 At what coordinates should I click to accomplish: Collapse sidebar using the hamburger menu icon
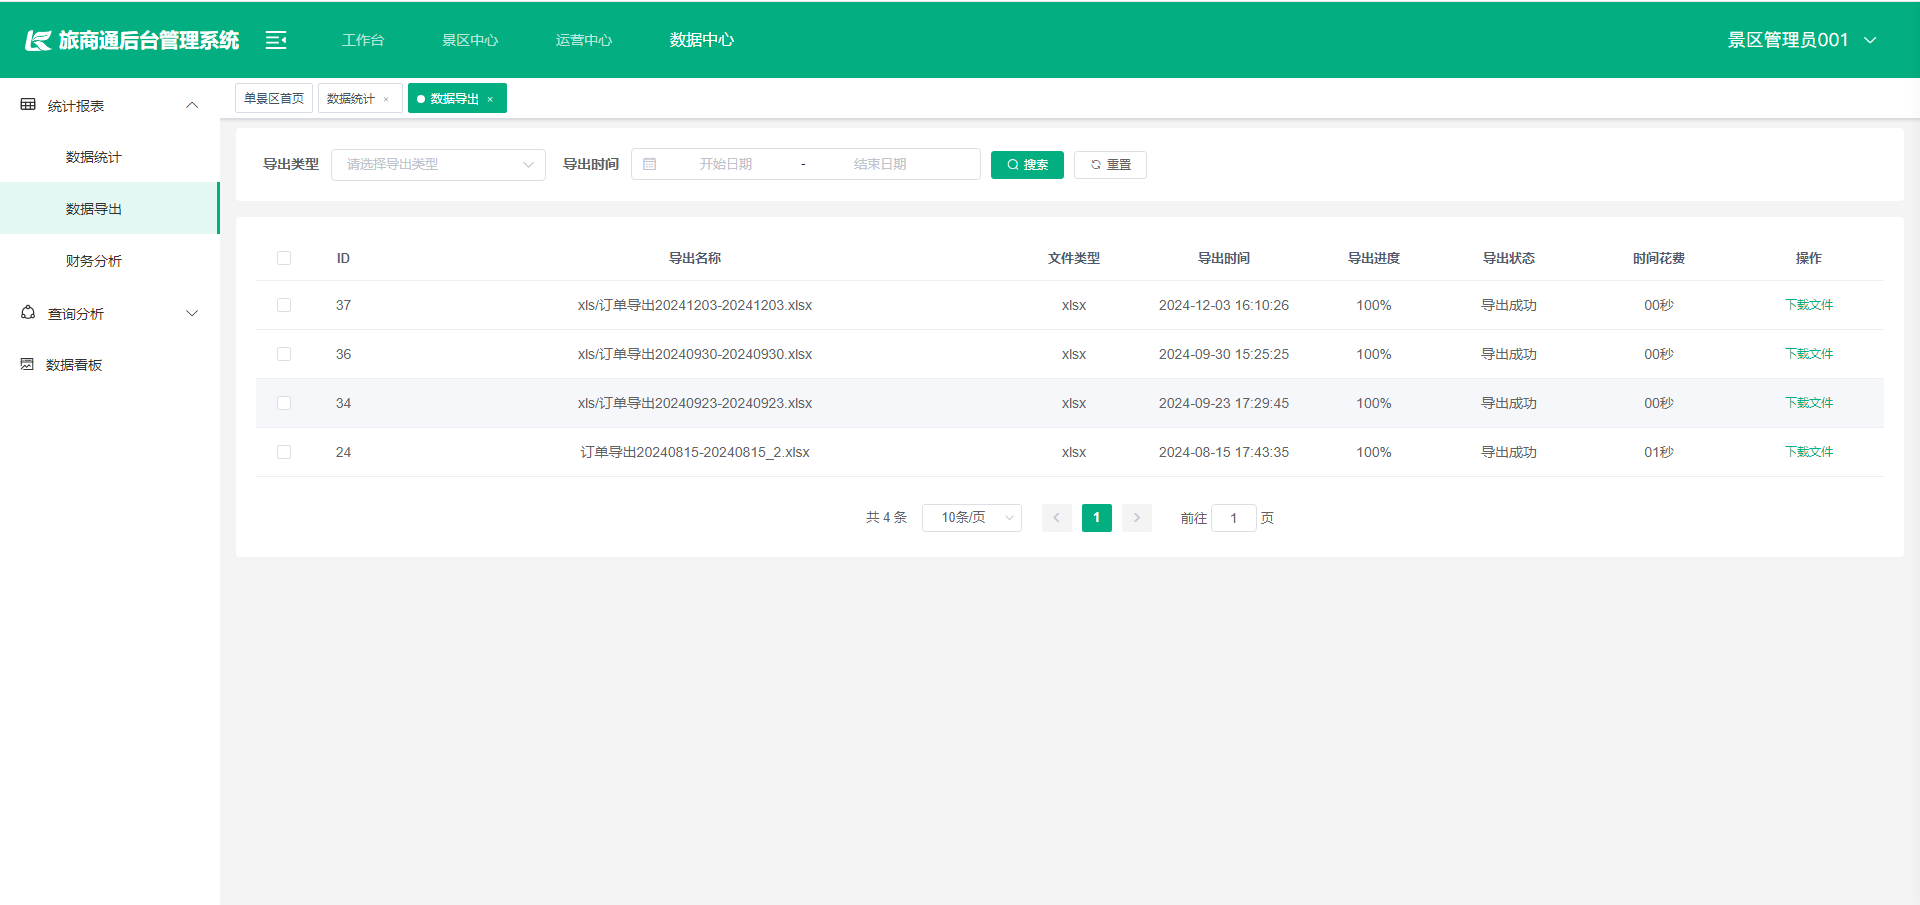click(276, 40)
